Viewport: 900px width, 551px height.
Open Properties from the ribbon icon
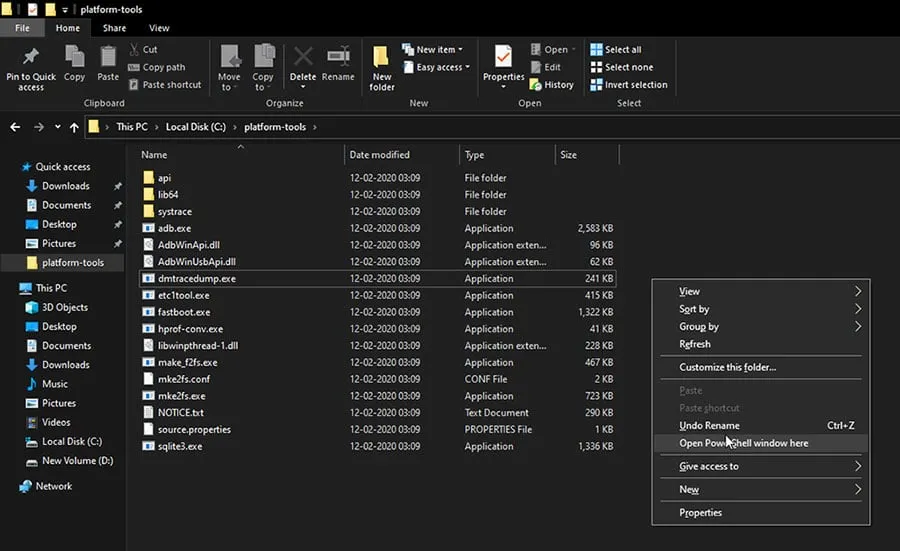503,58
